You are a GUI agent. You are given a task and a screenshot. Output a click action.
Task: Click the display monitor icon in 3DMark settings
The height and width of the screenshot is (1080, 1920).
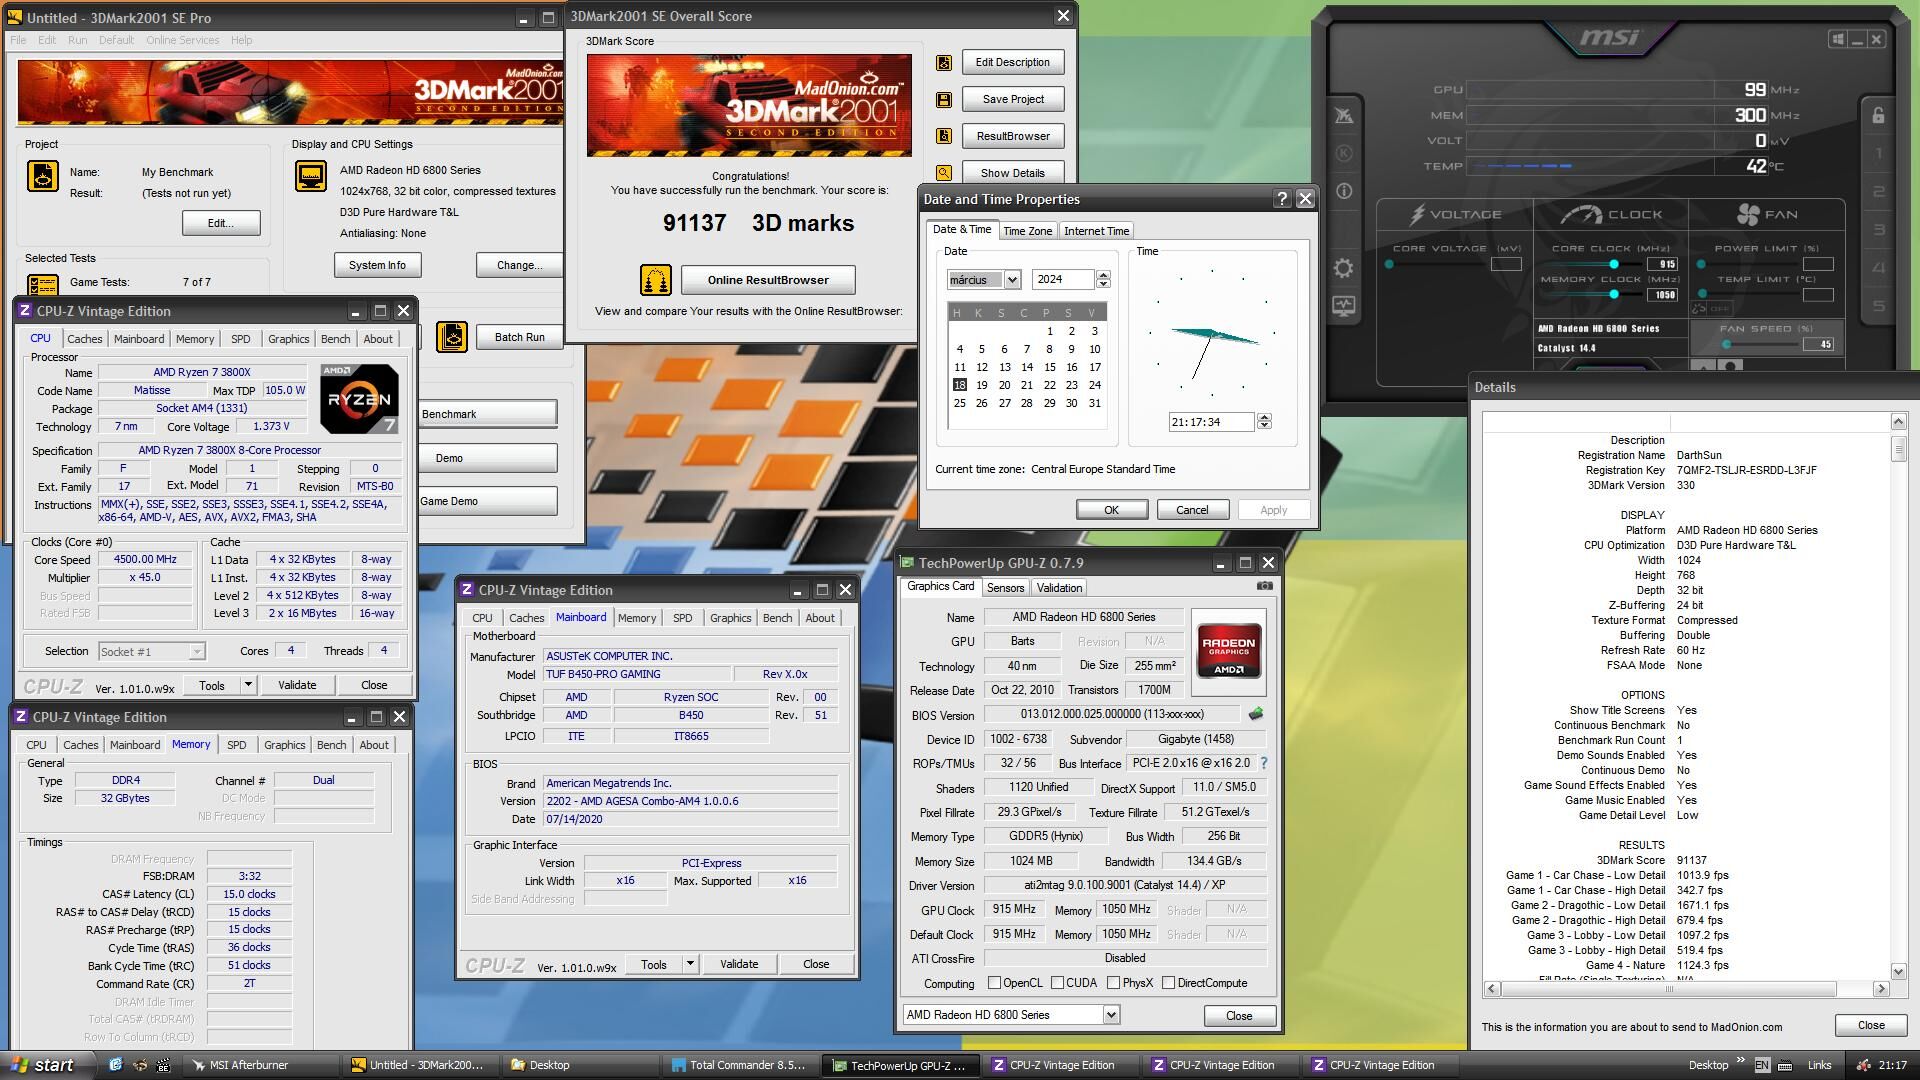(x=311, y=176)
